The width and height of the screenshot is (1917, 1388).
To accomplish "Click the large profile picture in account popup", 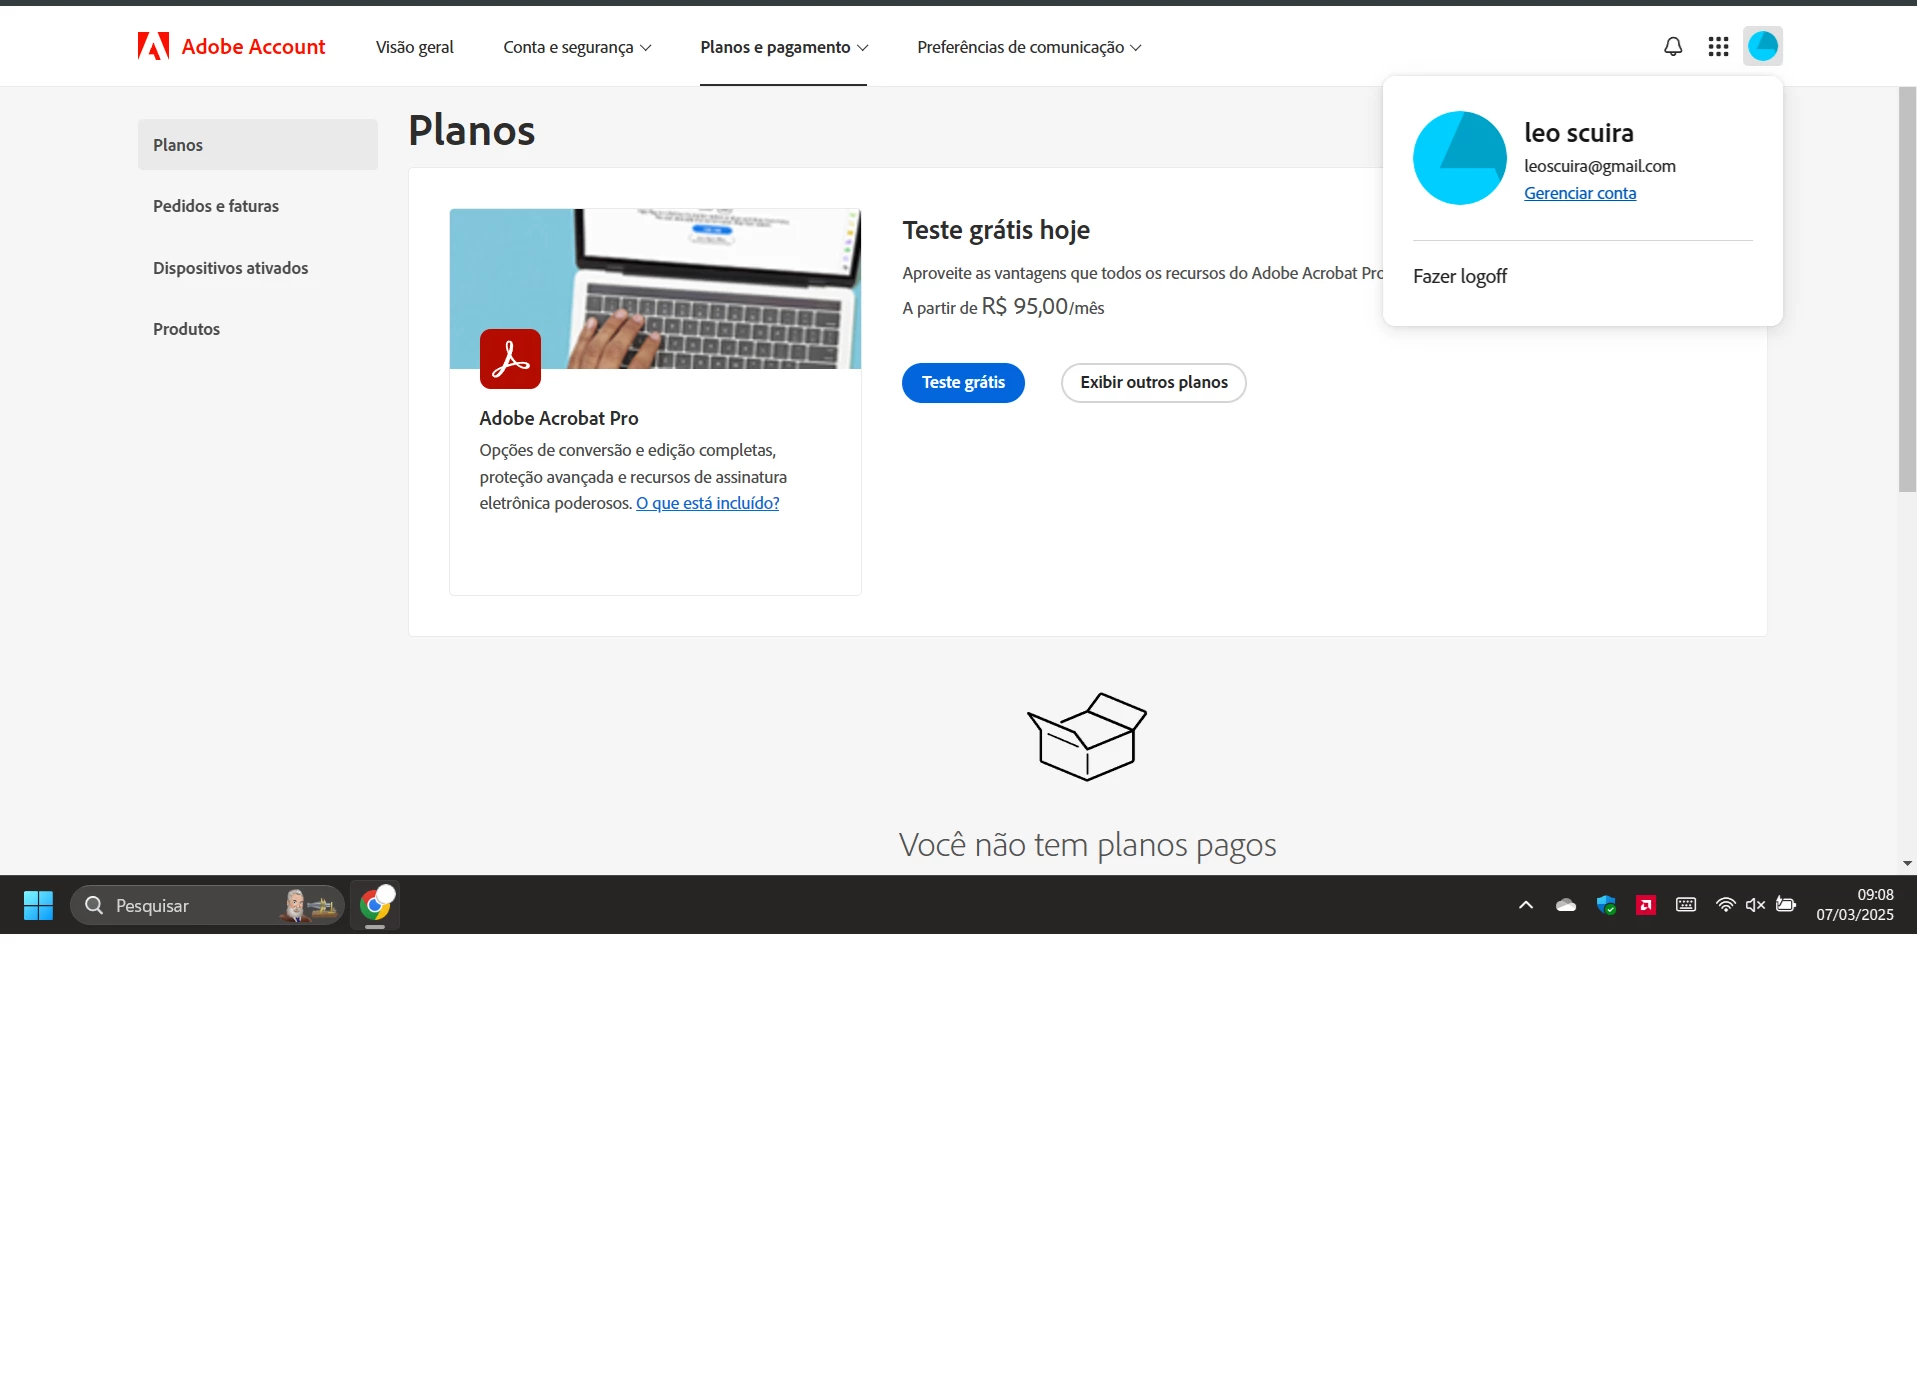I will 1459,158.
